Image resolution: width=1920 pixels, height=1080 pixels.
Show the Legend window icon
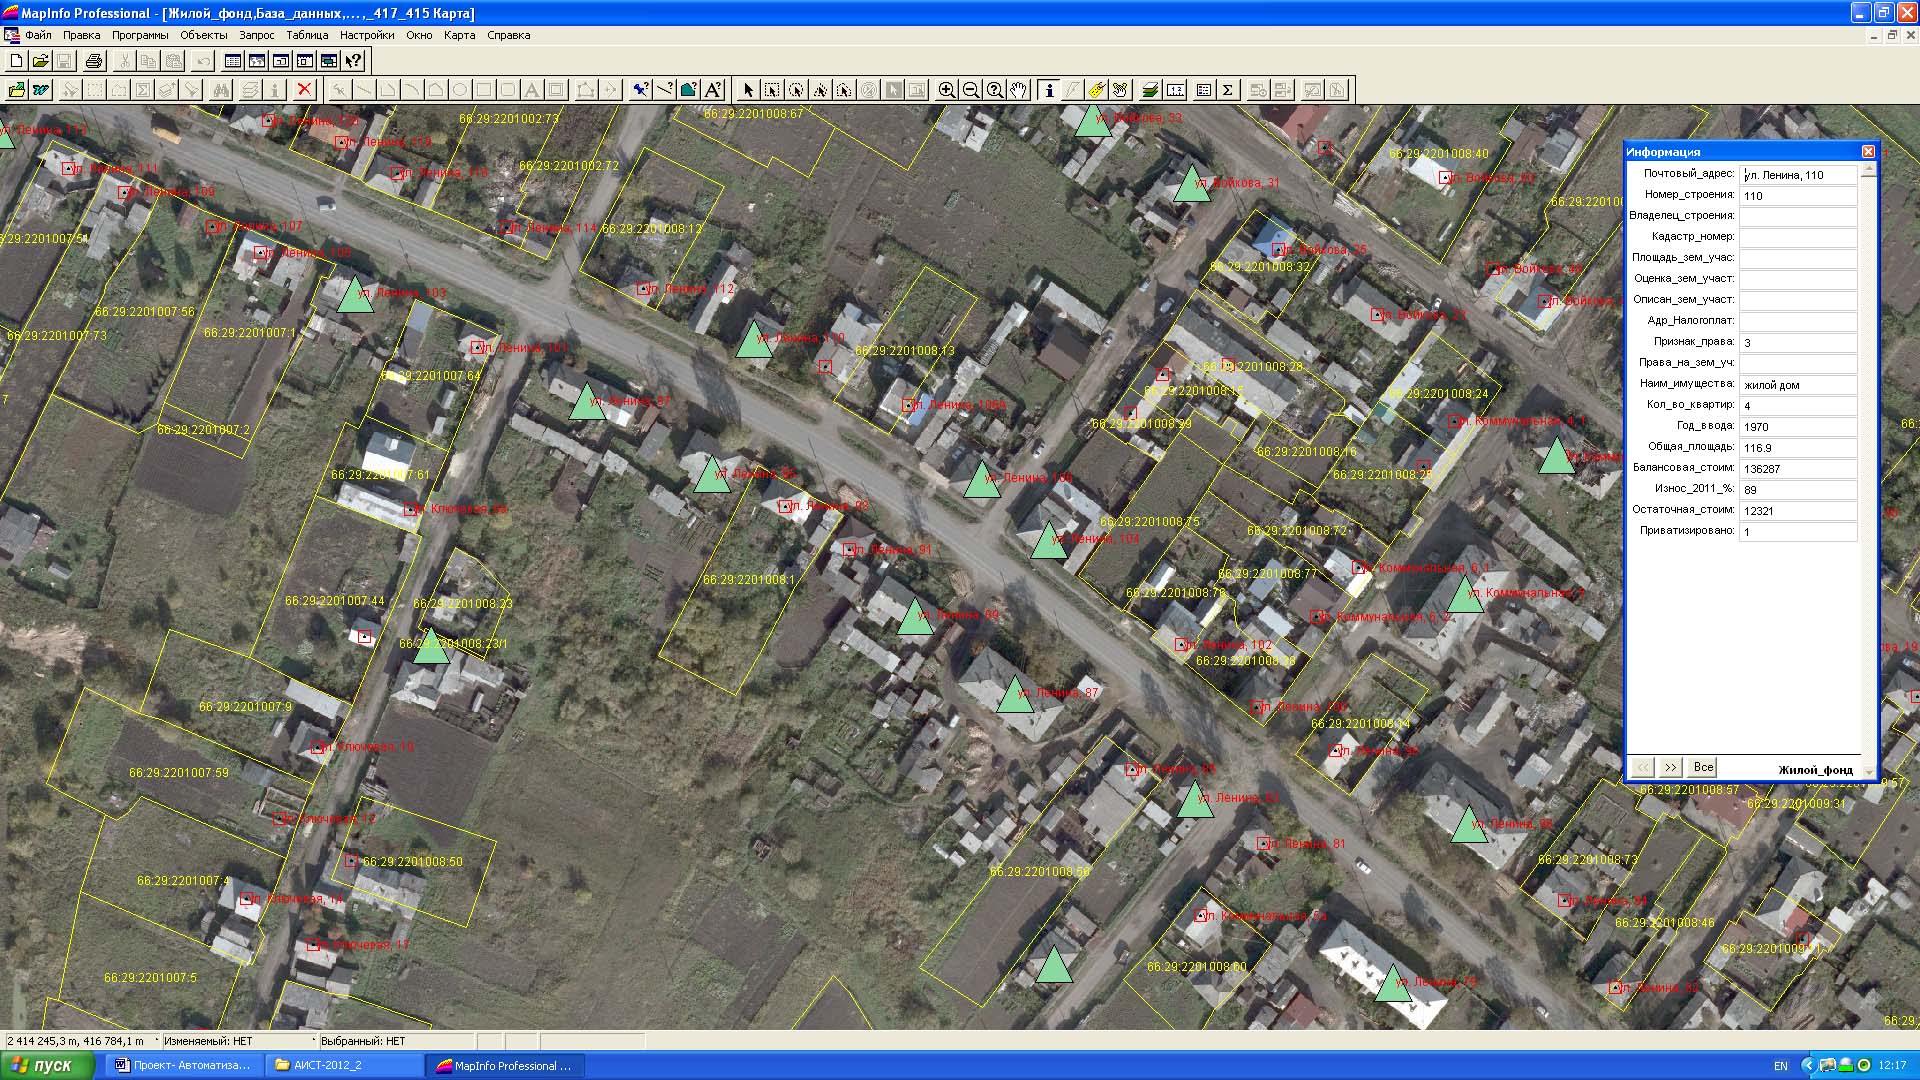(x=1203, y=90)
